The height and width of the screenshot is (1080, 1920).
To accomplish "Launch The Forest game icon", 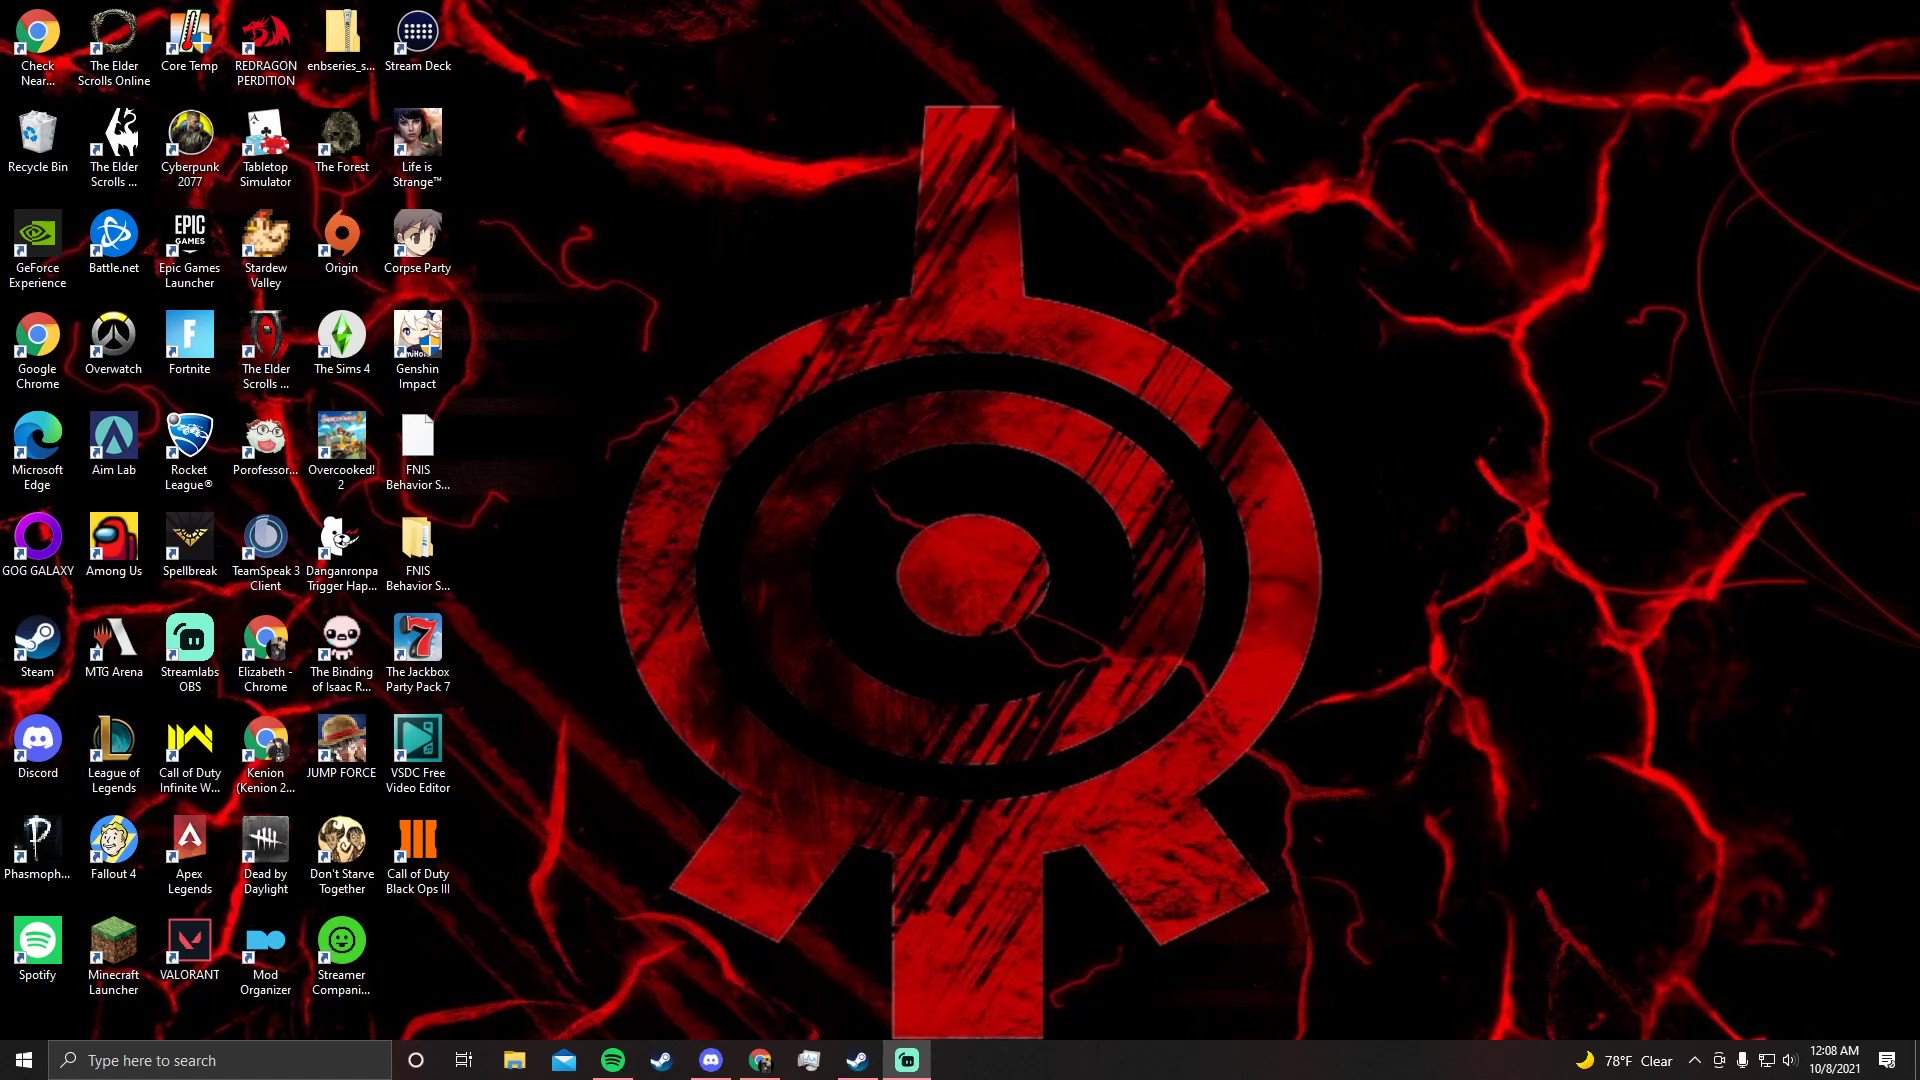I will click(342, 142).
